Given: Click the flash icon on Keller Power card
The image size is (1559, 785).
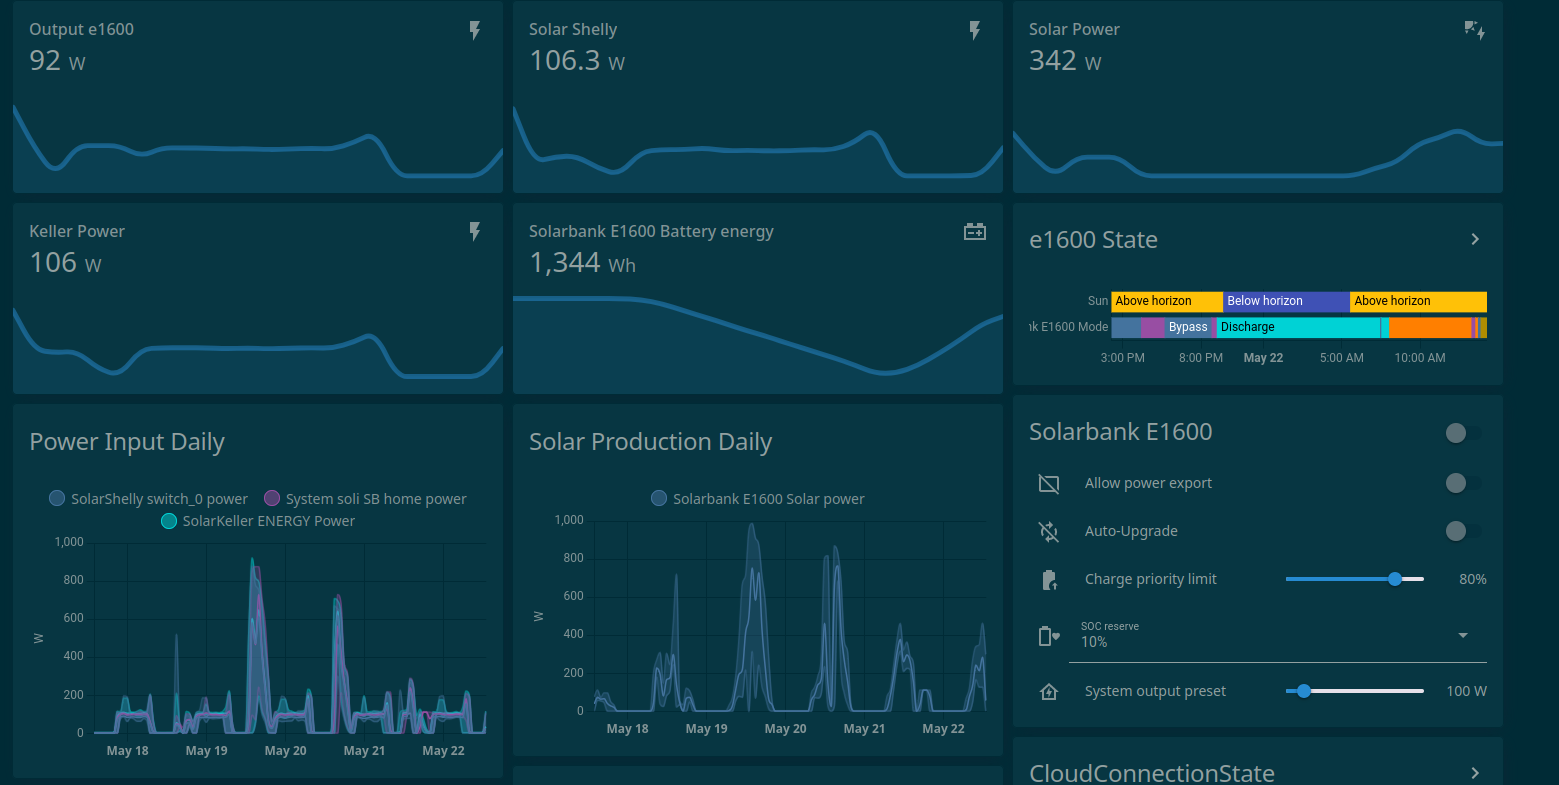Looking at the screenshot, I should [475, 232].
